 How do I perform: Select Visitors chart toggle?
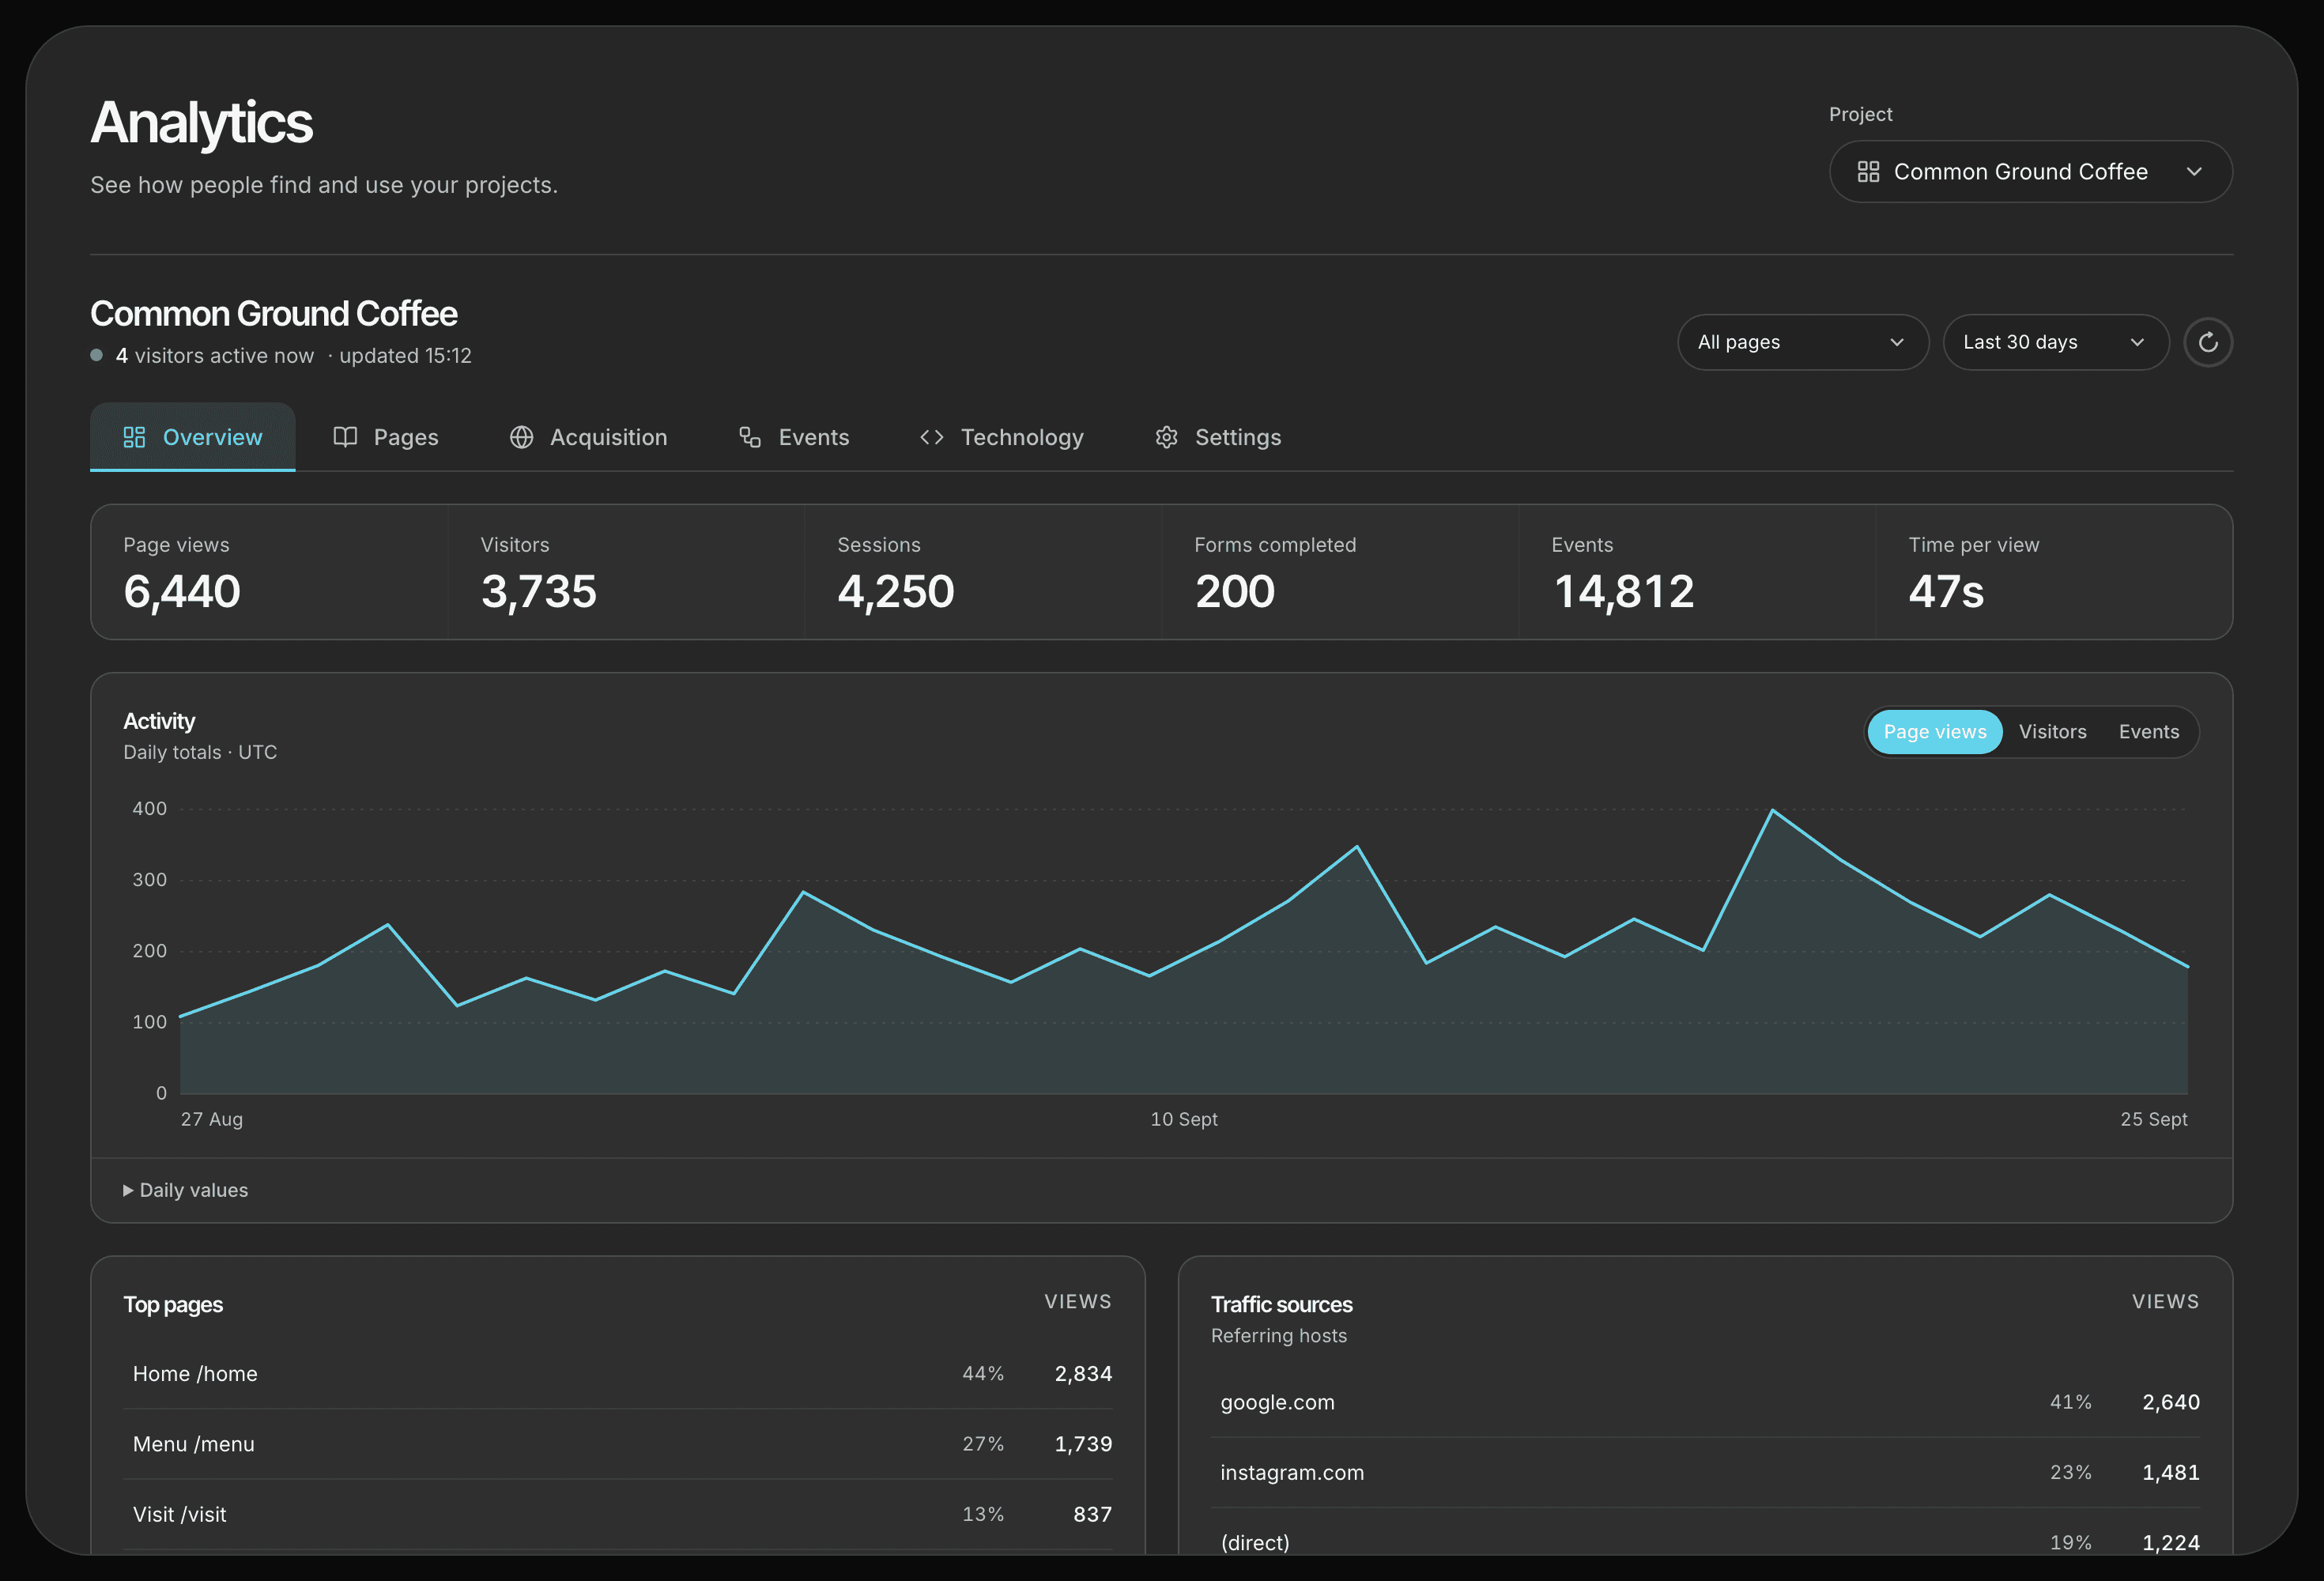tap(2052, 732)
